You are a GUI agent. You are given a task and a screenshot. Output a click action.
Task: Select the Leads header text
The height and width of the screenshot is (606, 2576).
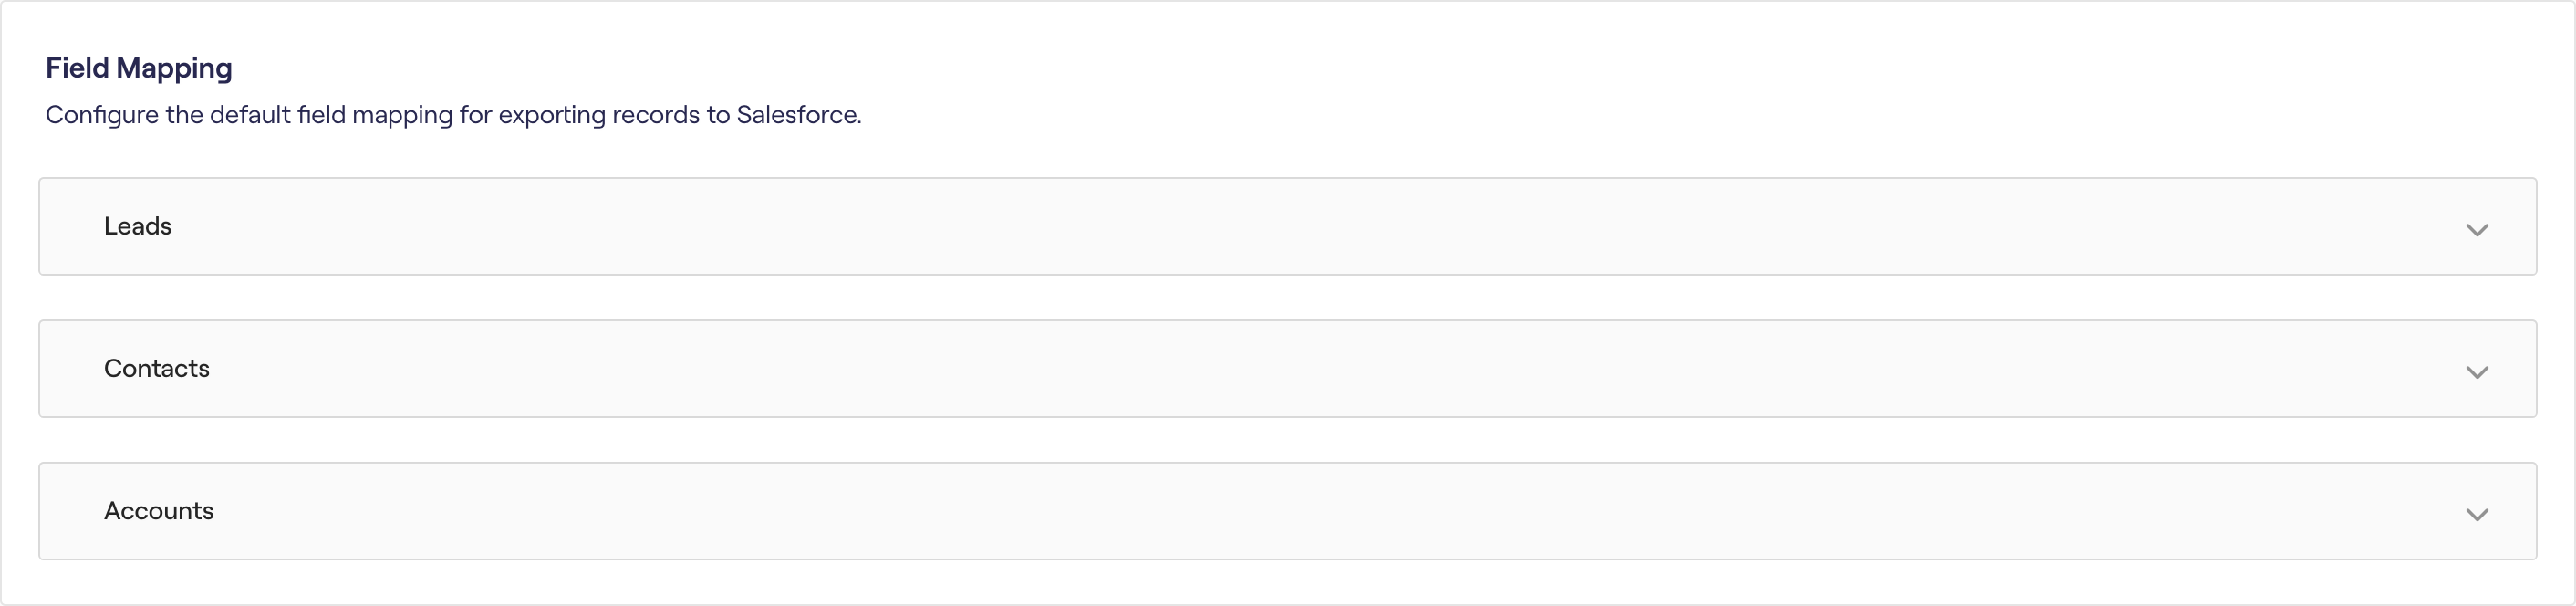pos(137,226)
